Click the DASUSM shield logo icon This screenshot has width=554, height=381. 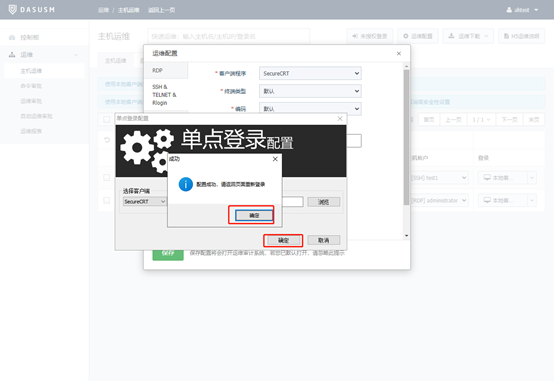12,10
